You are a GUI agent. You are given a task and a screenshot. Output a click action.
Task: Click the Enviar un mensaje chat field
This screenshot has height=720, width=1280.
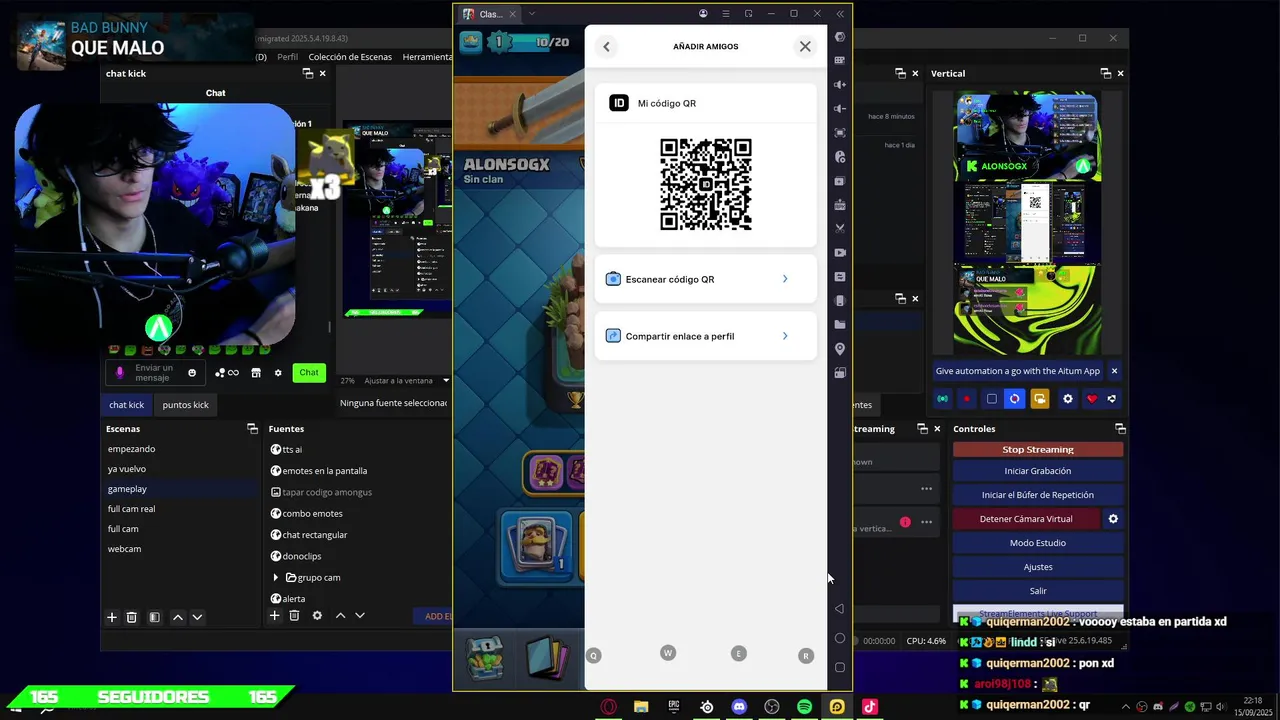coord(156,373)
